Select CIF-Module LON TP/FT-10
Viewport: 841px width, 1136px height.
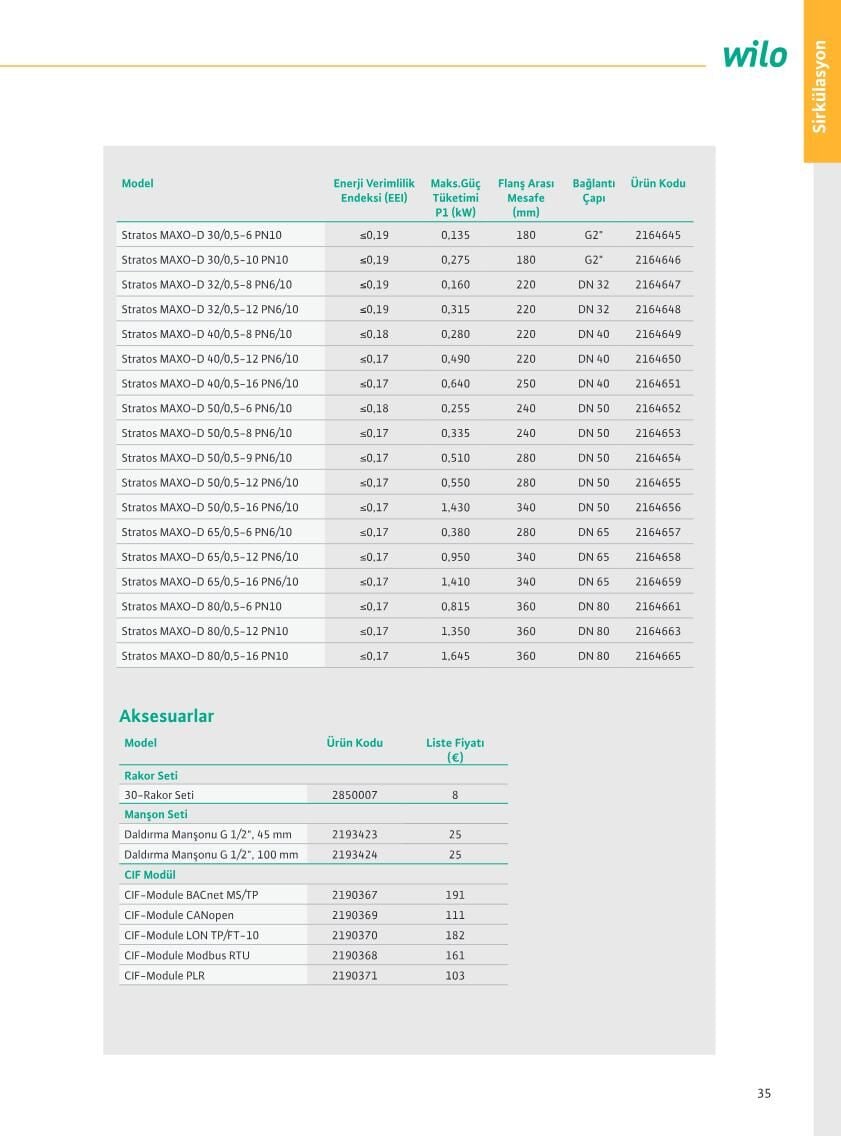tap(191, 935)
